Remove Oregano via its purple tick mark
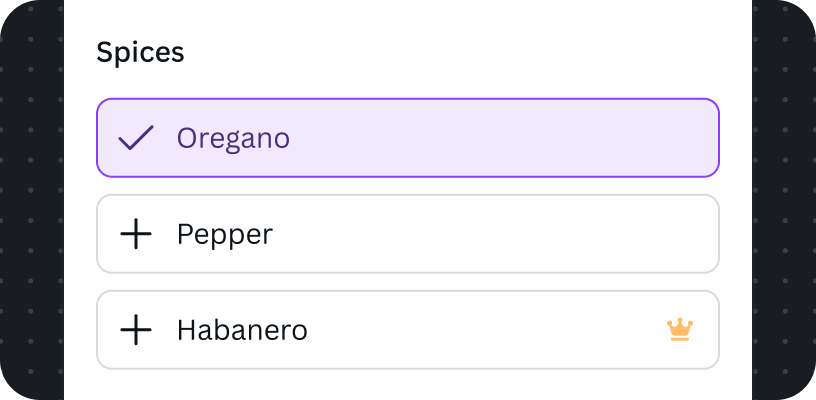Image resolution: width=816 pixels, height=400 pixels. (x=136, y=138)
